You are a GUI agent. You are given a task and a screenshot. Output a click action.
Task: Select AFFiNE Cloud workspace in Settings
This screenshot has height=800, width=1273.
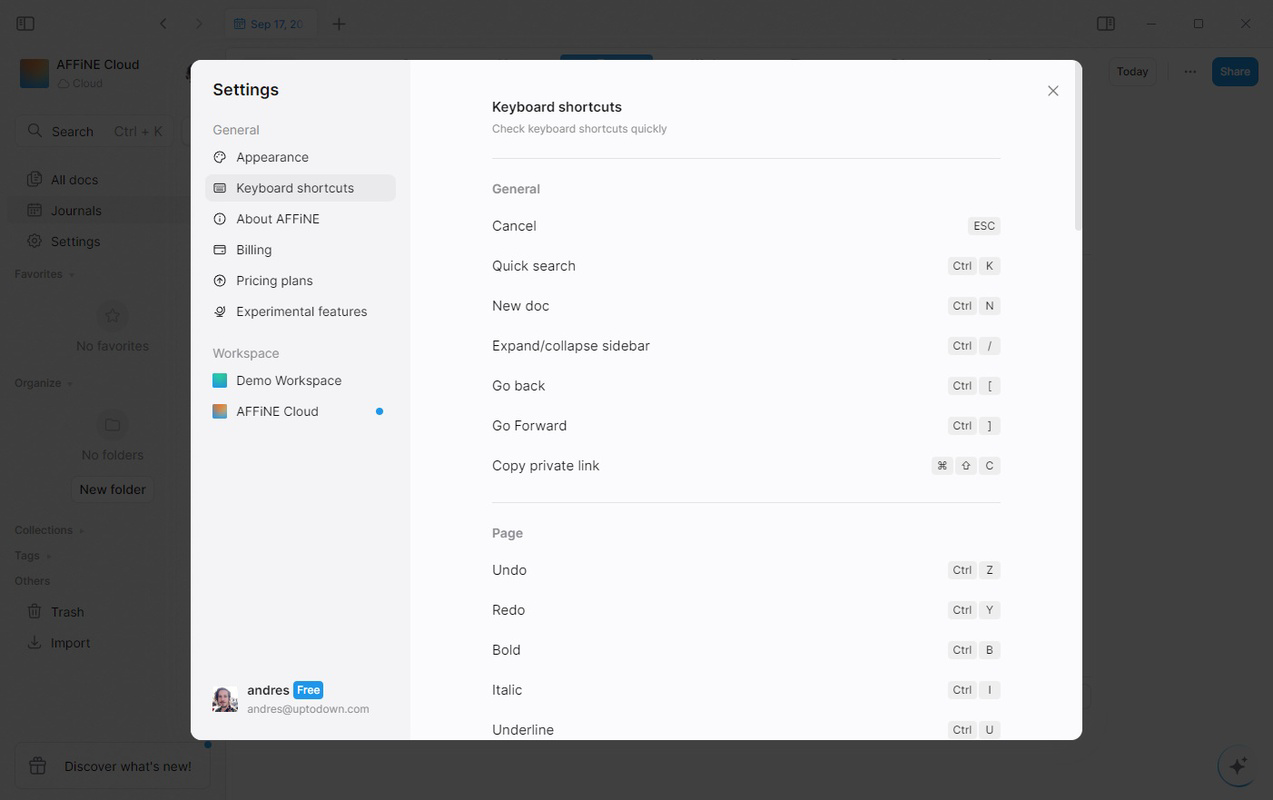[300, 412]
